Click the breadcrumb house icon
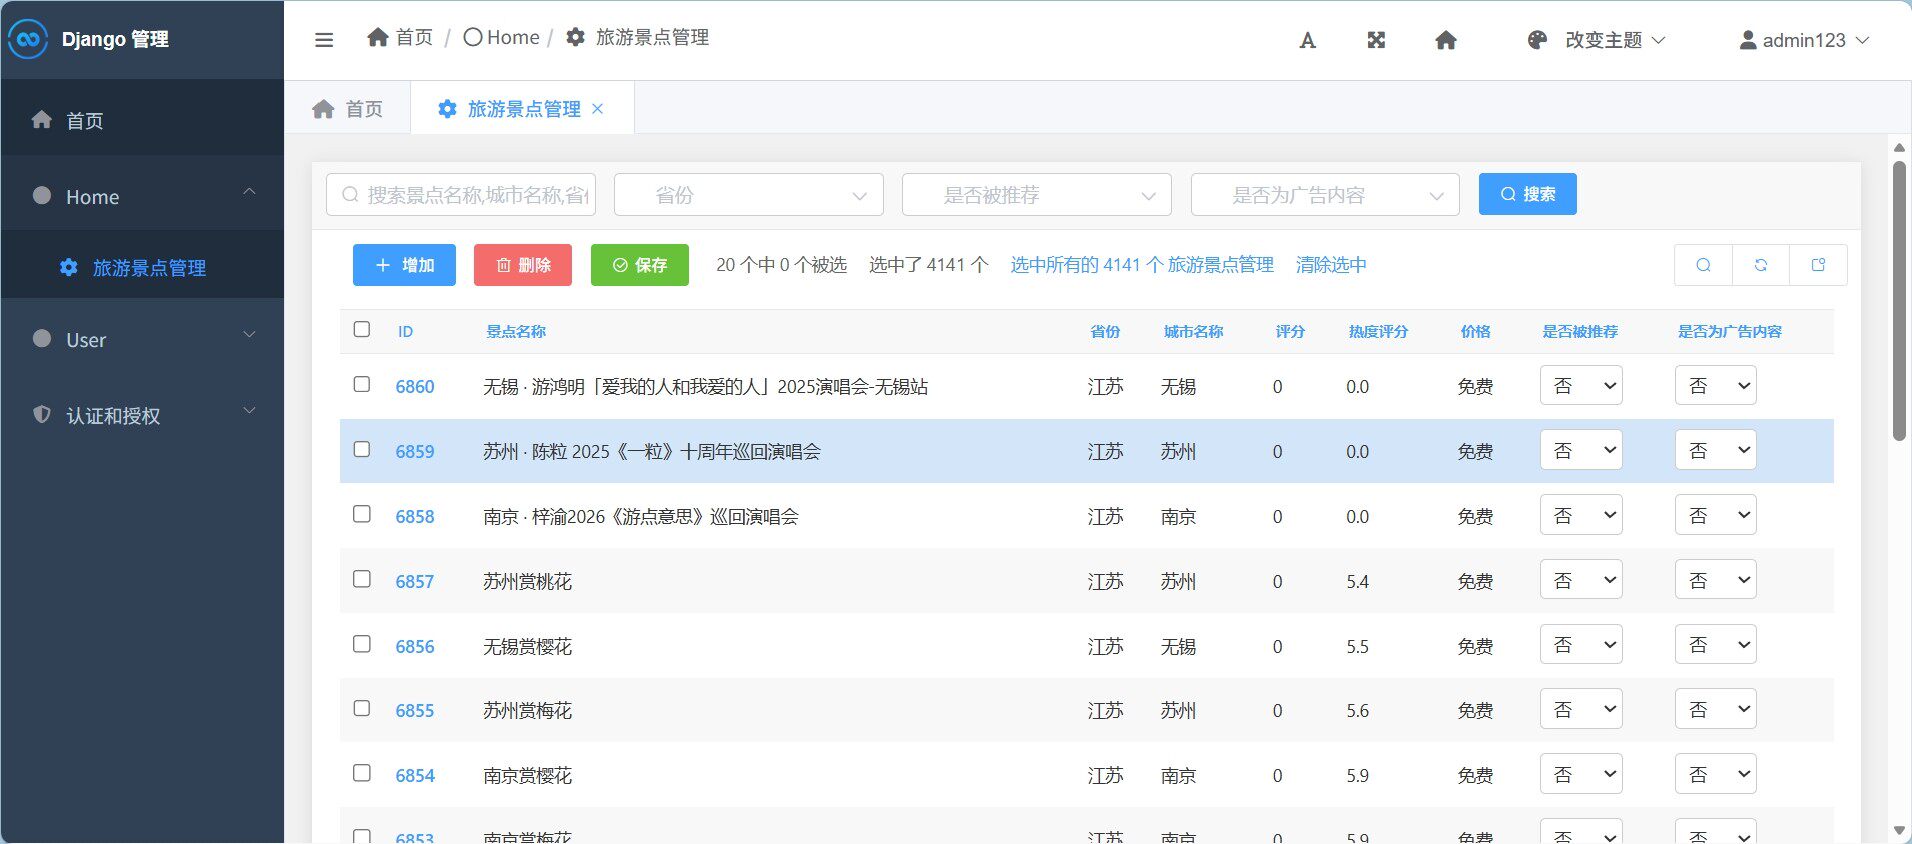This screenshot has height=844, width=1912. point(378,37)
